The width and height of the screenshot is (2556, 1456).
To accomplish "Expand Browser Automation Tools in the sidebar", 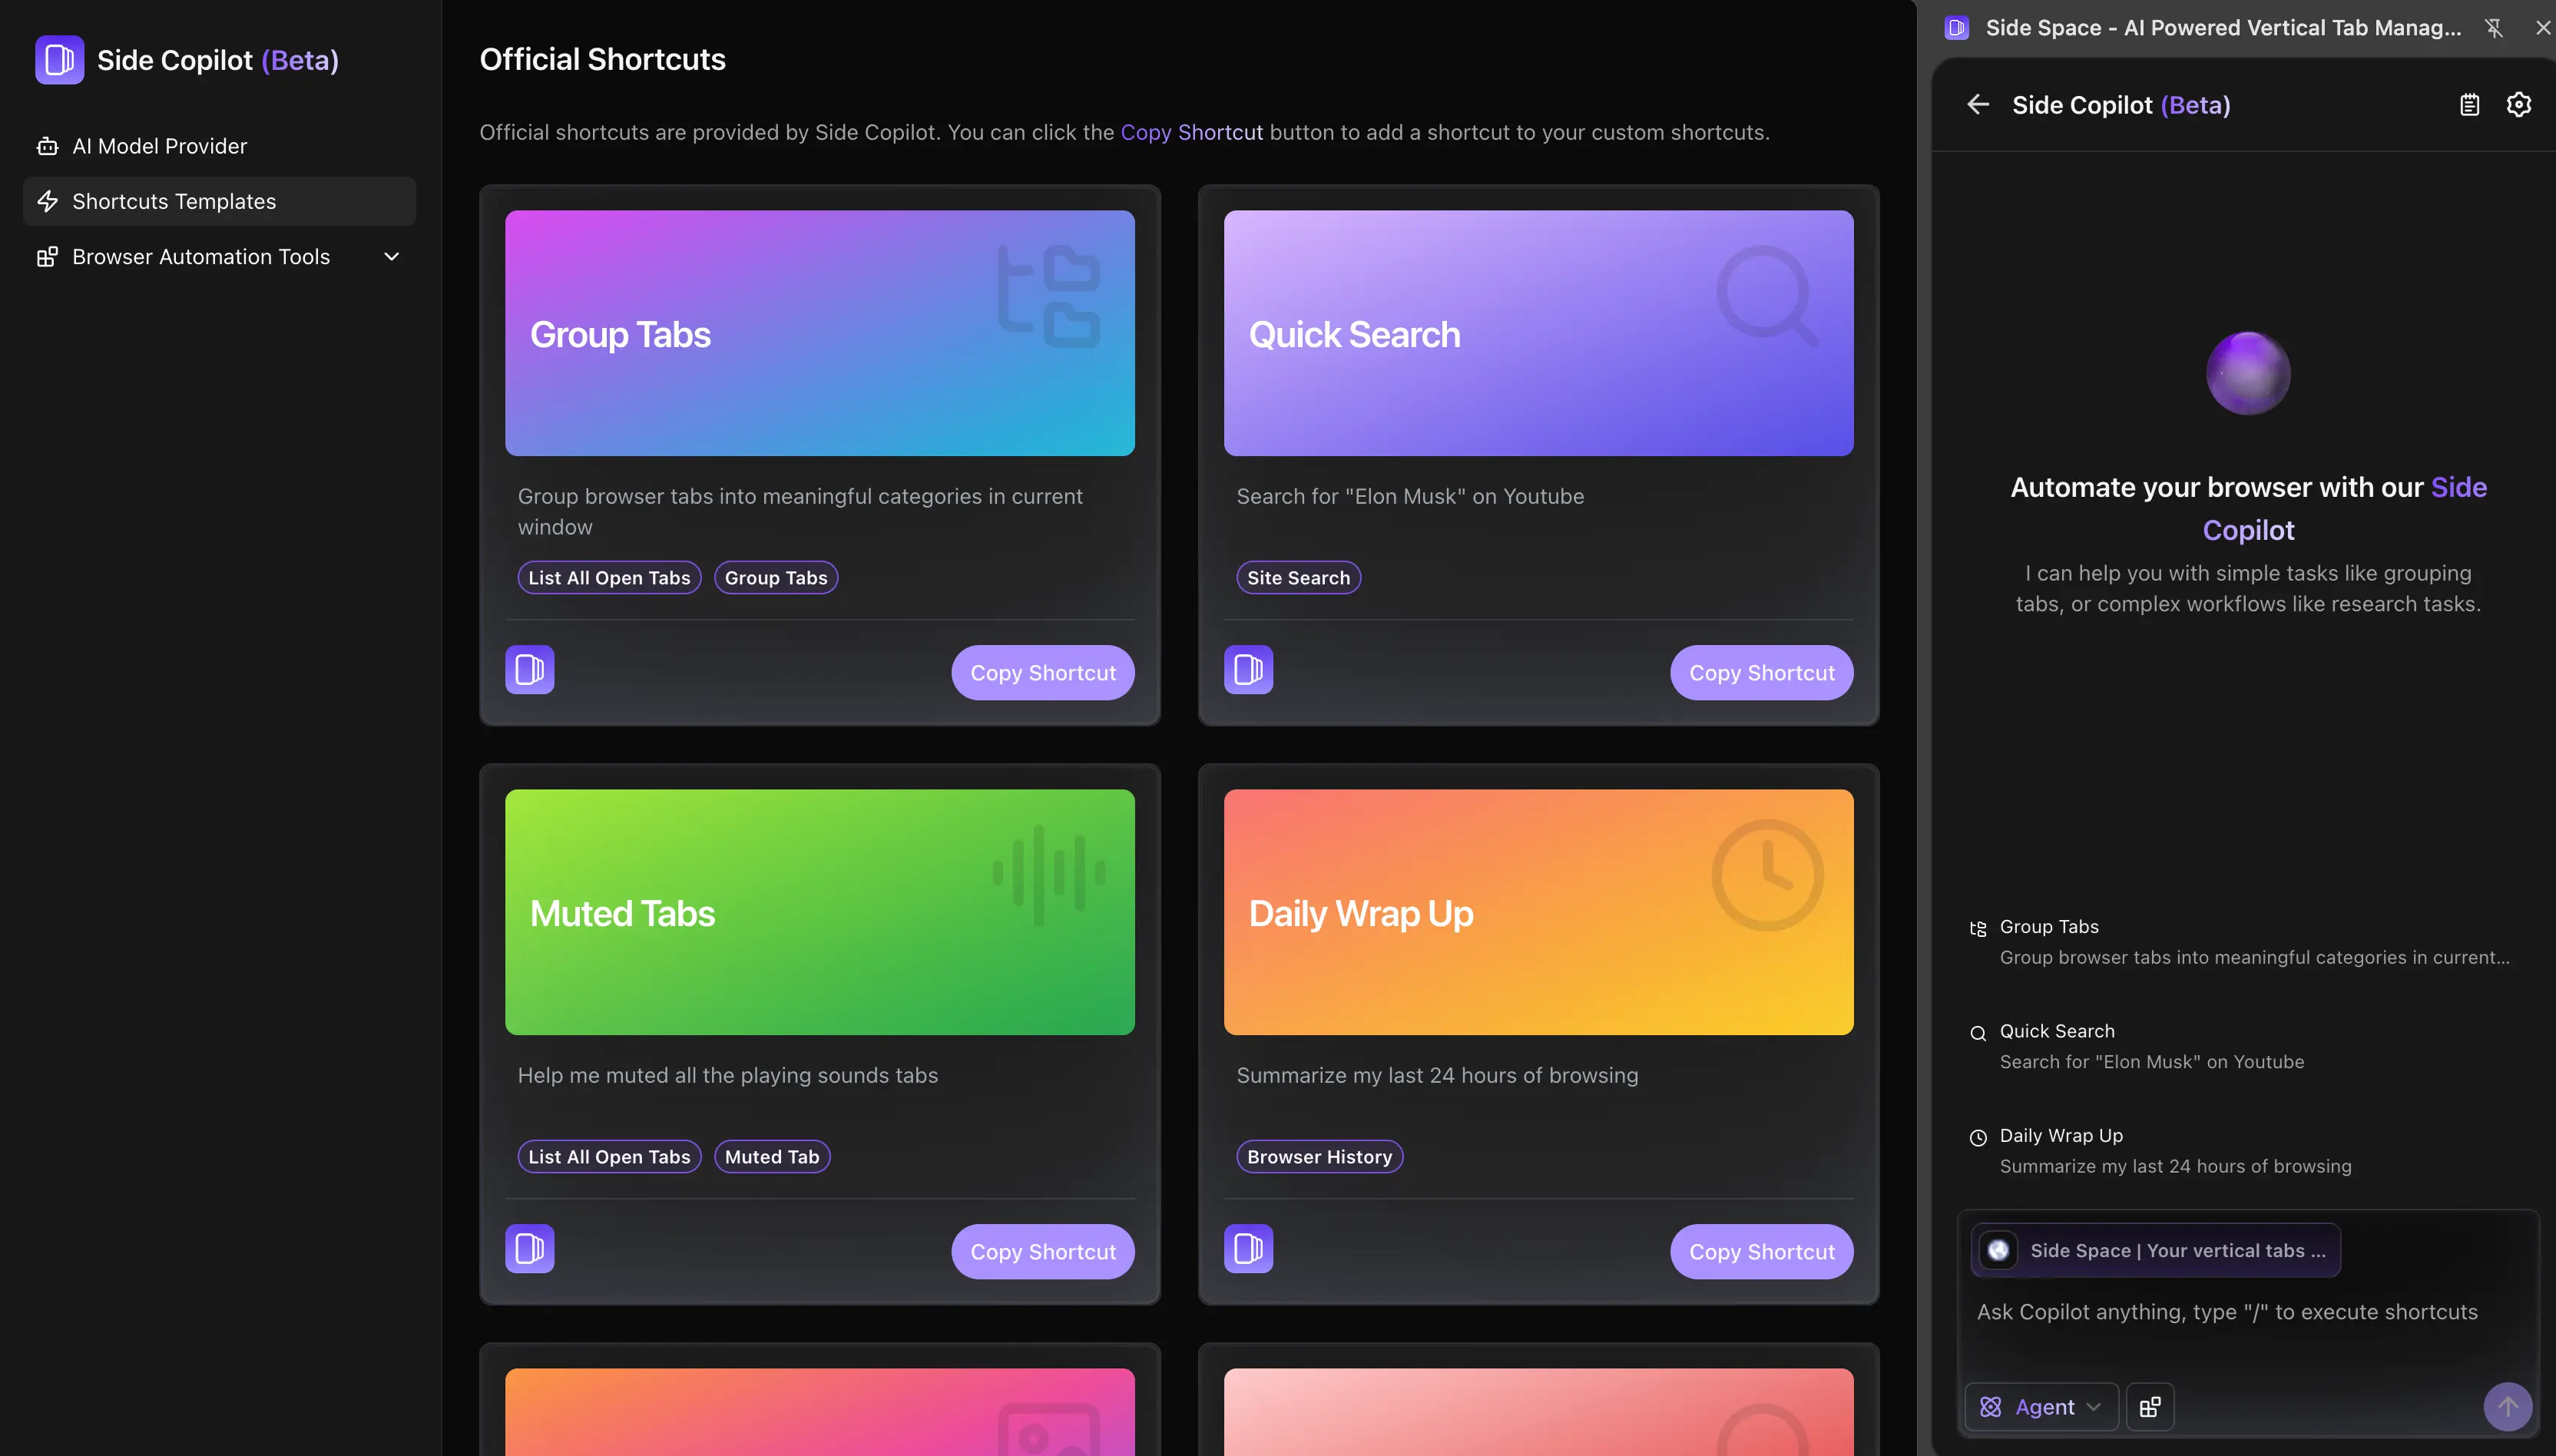I will (391, 256).
